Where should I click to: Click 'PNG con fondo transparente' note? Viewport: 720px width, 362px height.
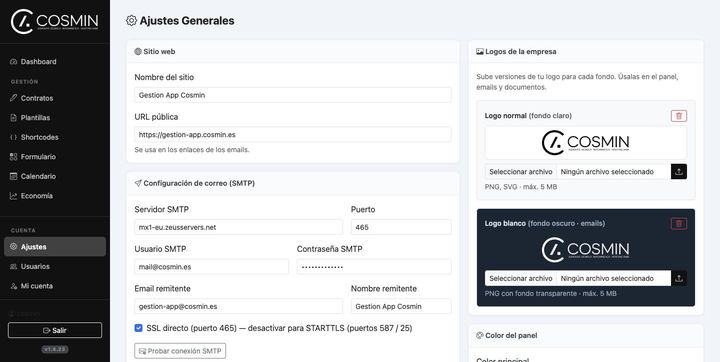pos(551,293)
